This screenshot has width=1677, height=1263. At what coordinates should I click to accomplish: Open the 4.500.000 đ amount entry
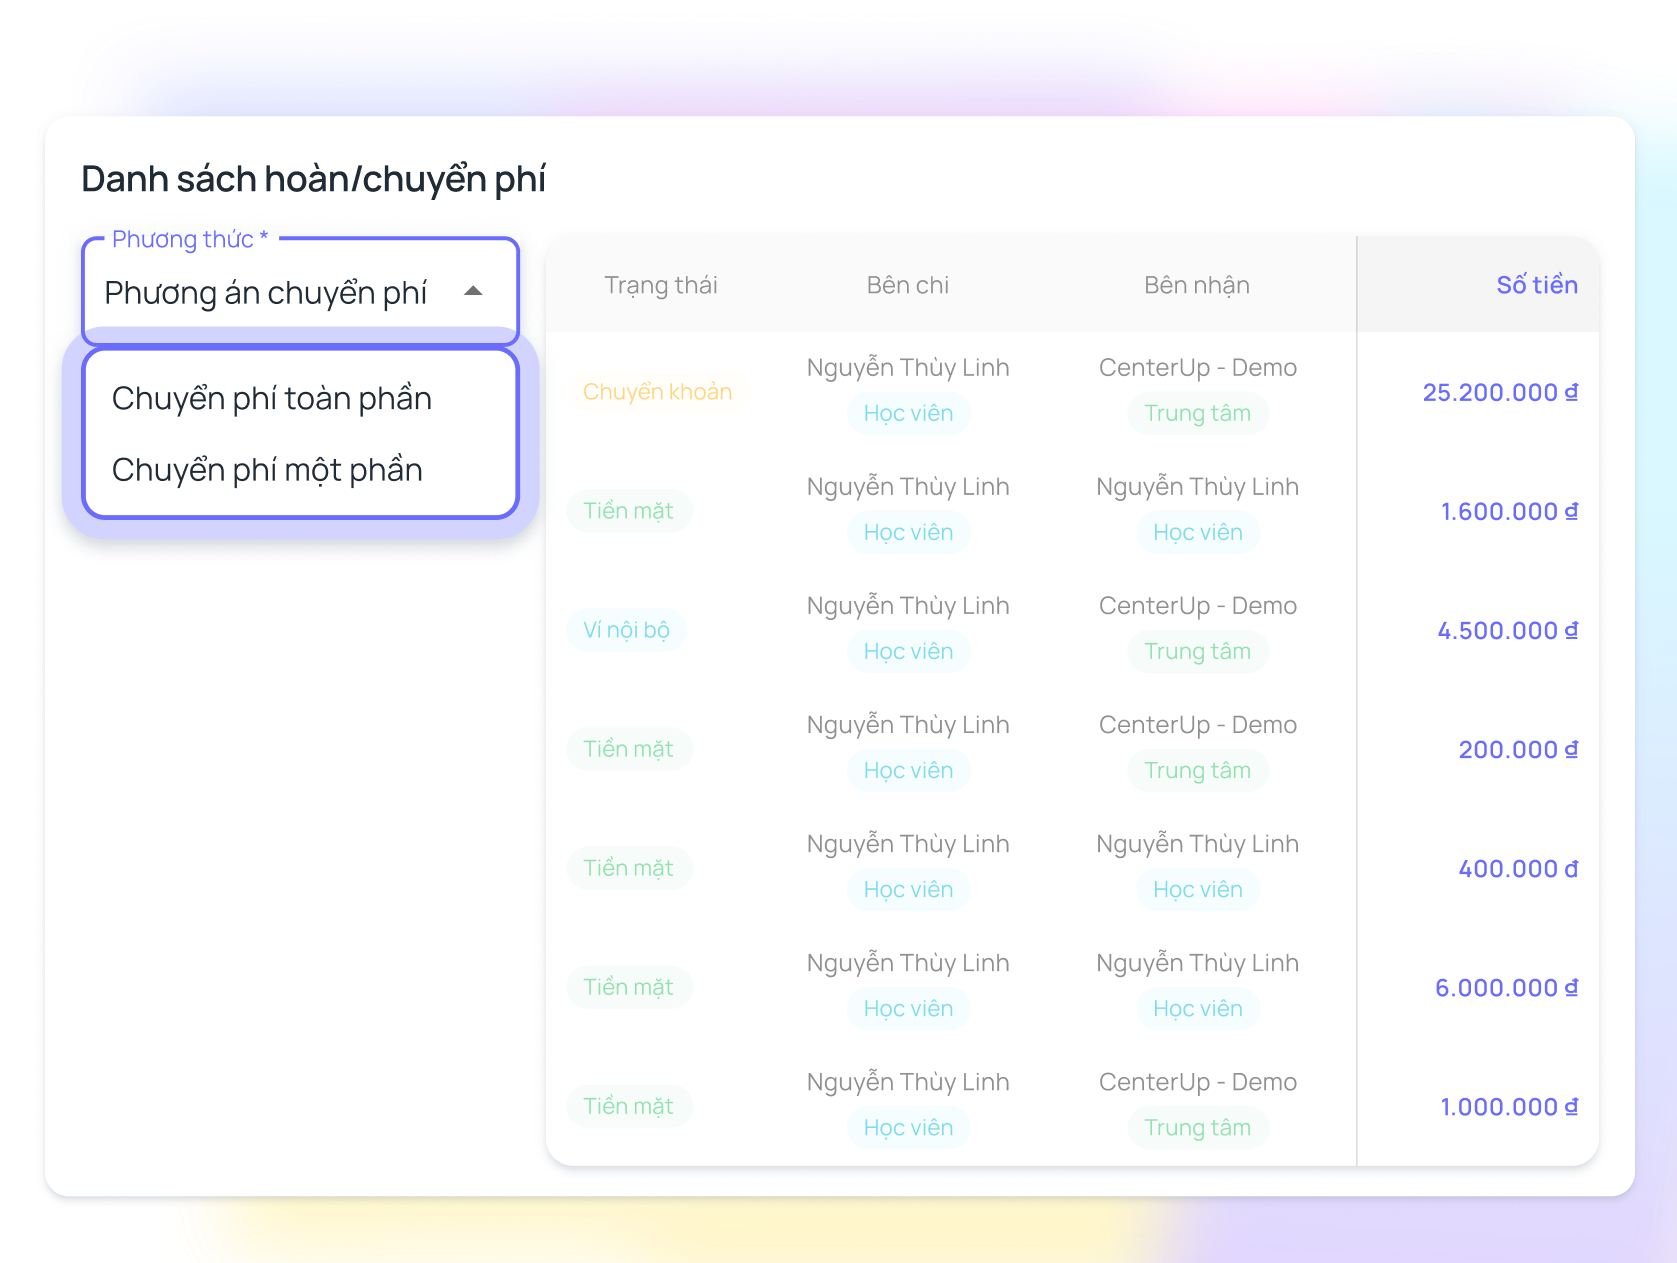point(1507,630)
